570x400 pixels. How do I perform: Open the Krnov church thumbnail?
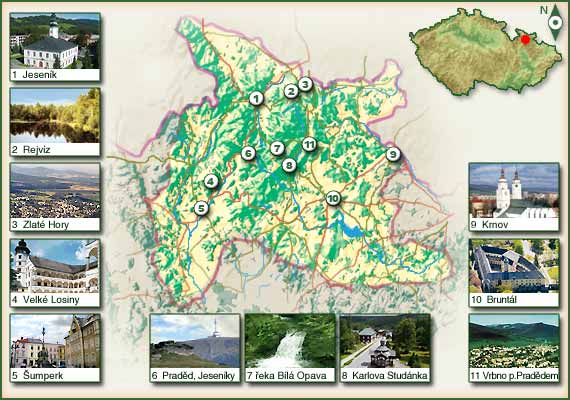[x=514, y=191]
